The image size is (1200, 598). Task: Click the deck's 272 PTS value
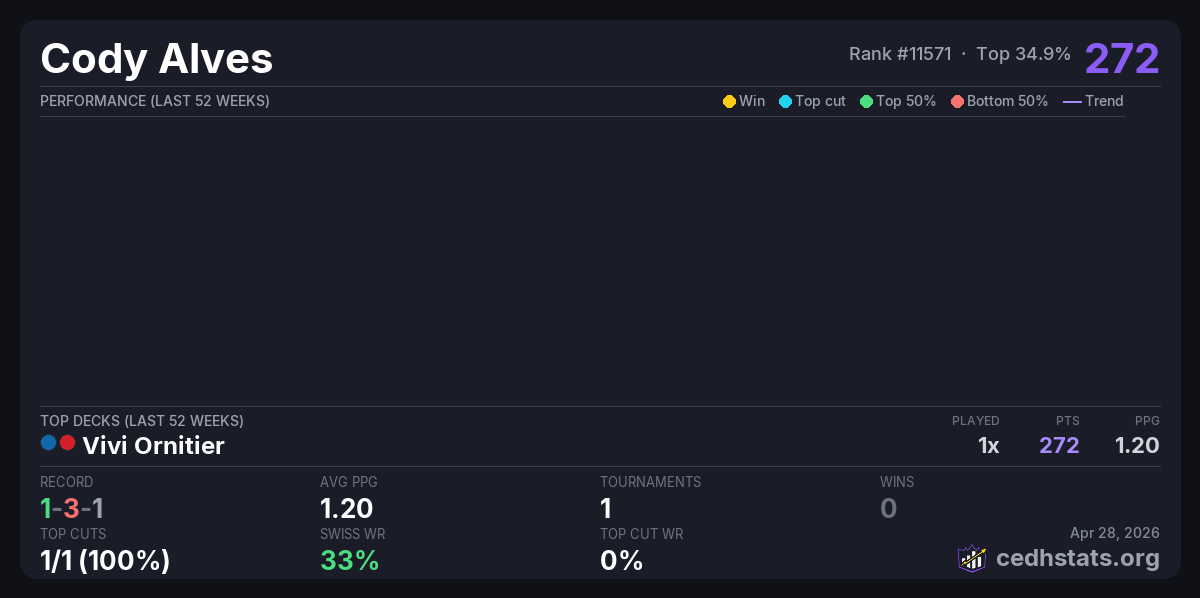pyautogui.click(x=1059, y=446)
